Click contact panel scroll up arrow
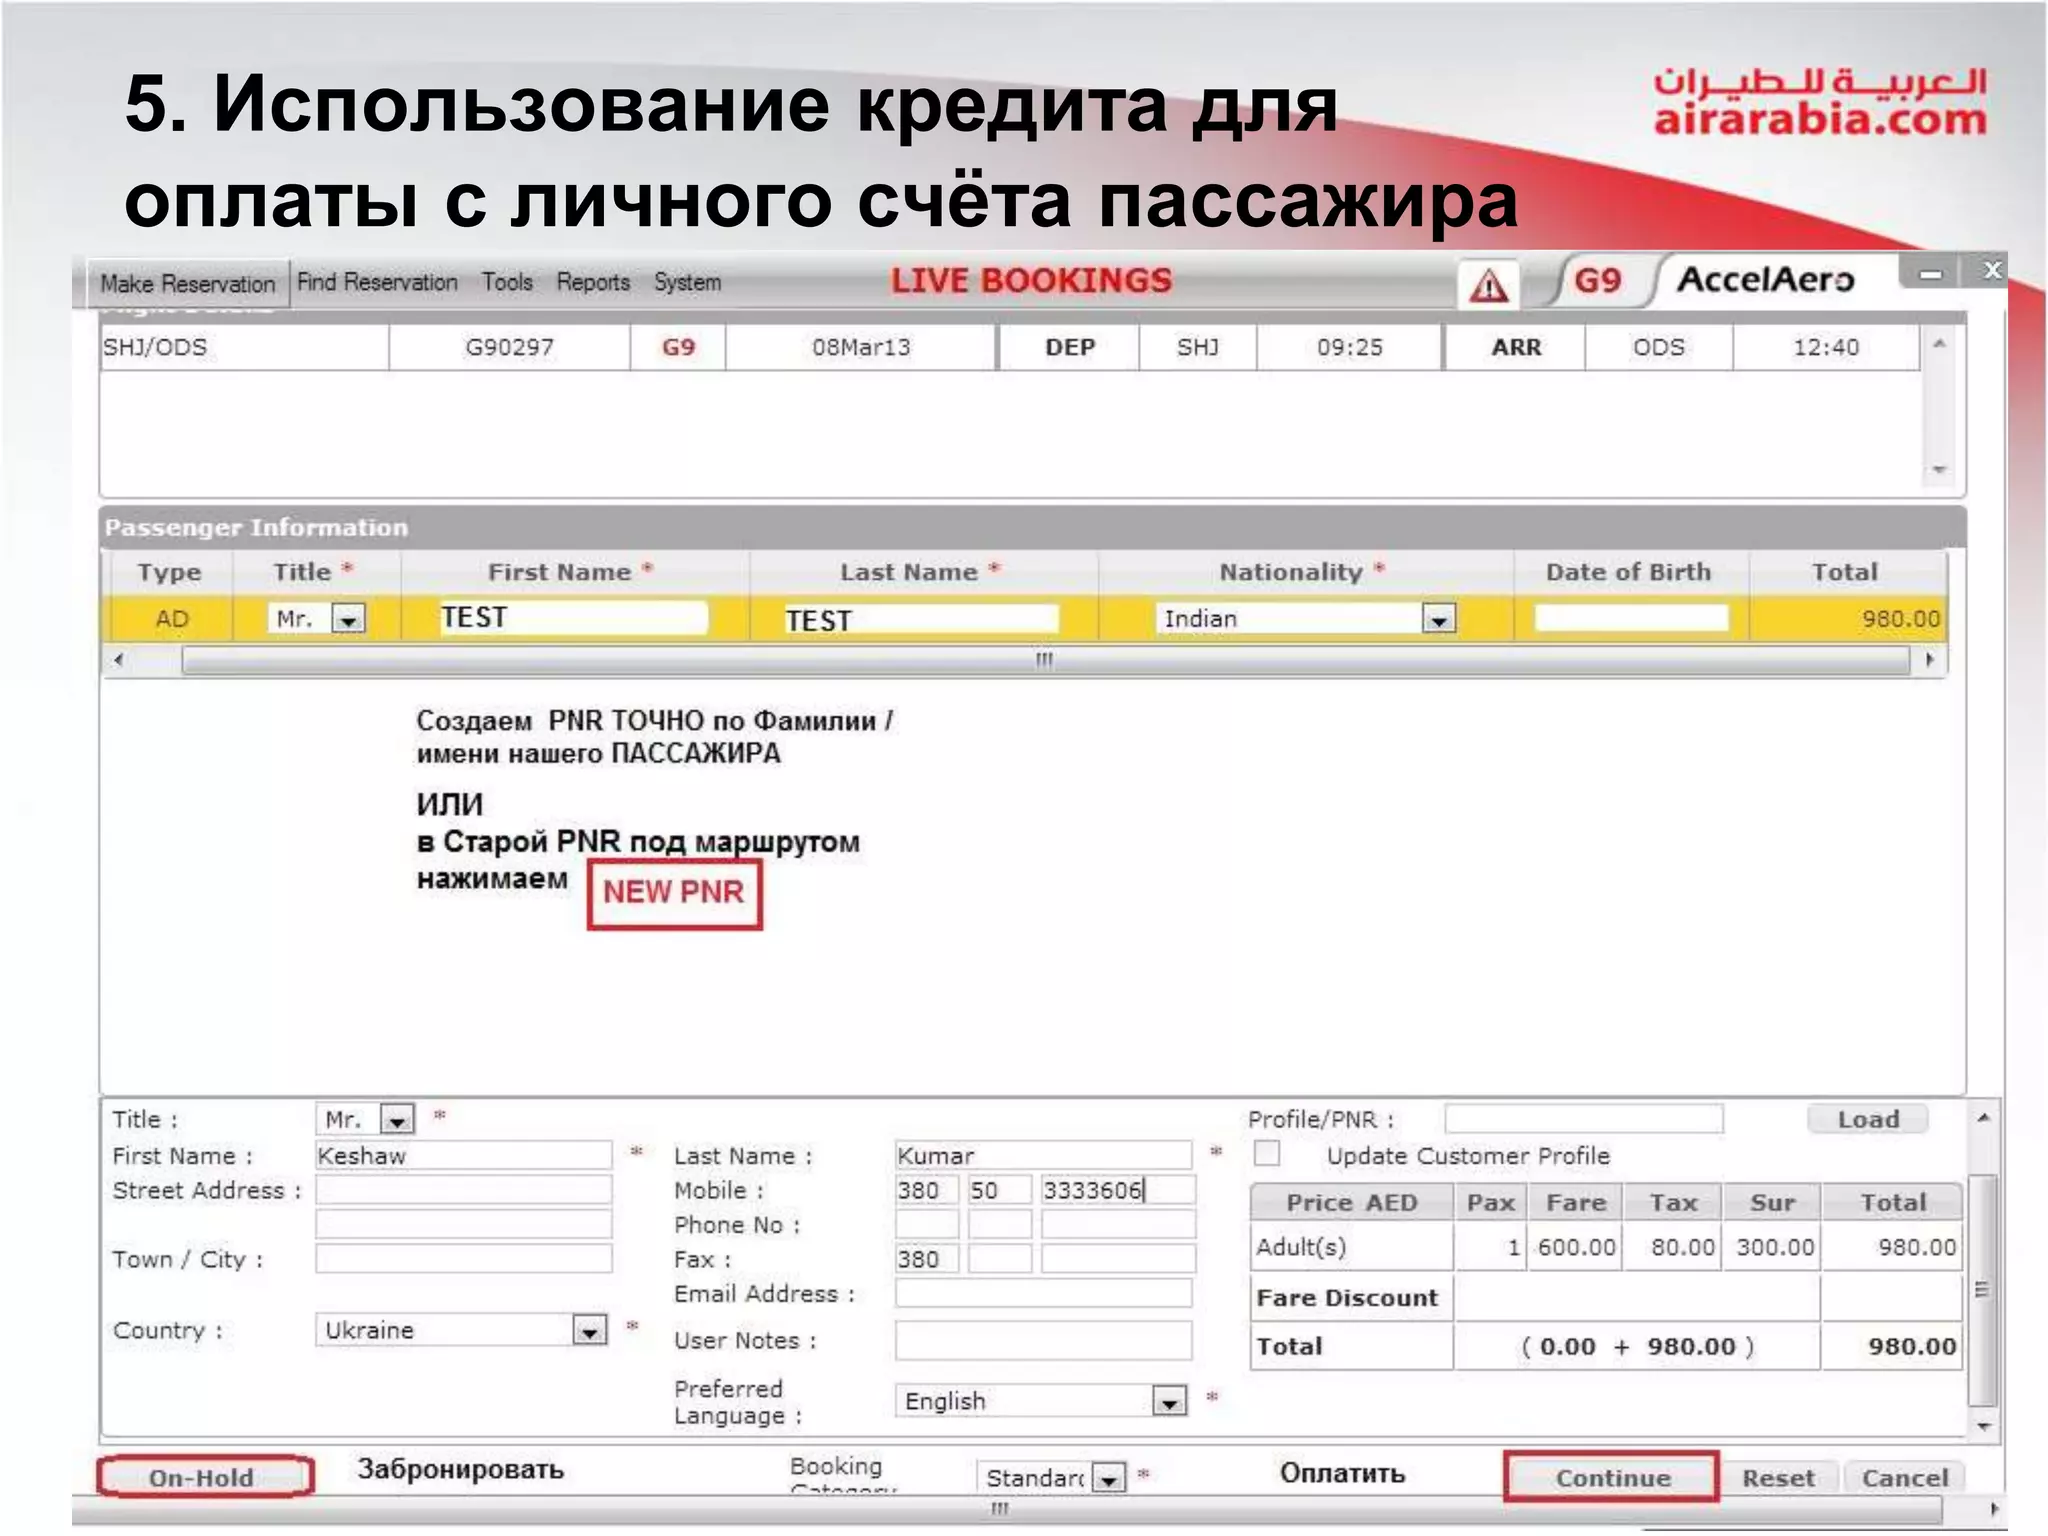 1984,1117
